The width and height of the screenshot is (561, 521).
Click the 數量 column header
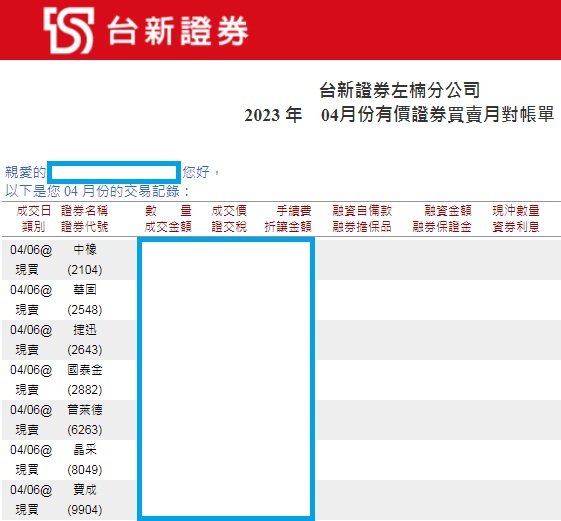point(168,211)
